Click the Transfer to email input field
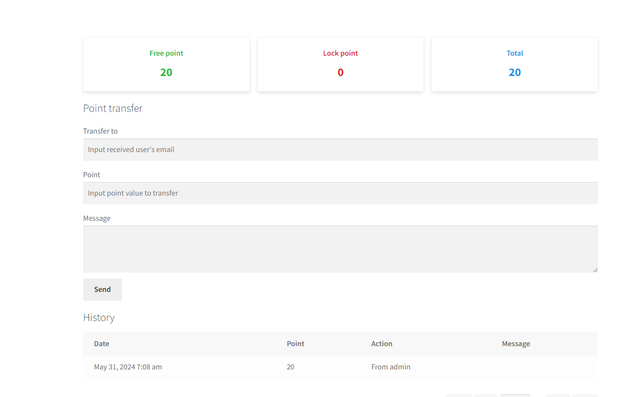The width and height of the screenshot is (640, 397). [340, 149]
